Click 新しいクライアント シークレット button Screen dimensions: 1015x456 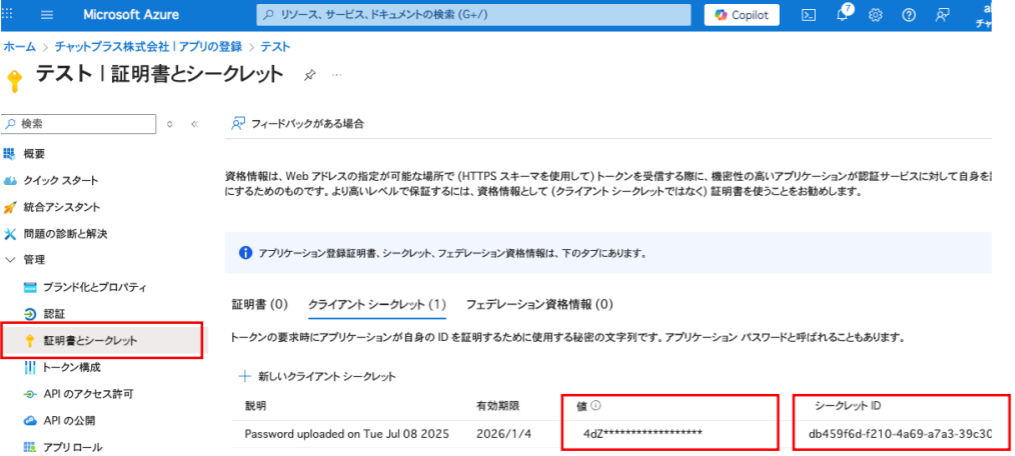tap(317, 376)
